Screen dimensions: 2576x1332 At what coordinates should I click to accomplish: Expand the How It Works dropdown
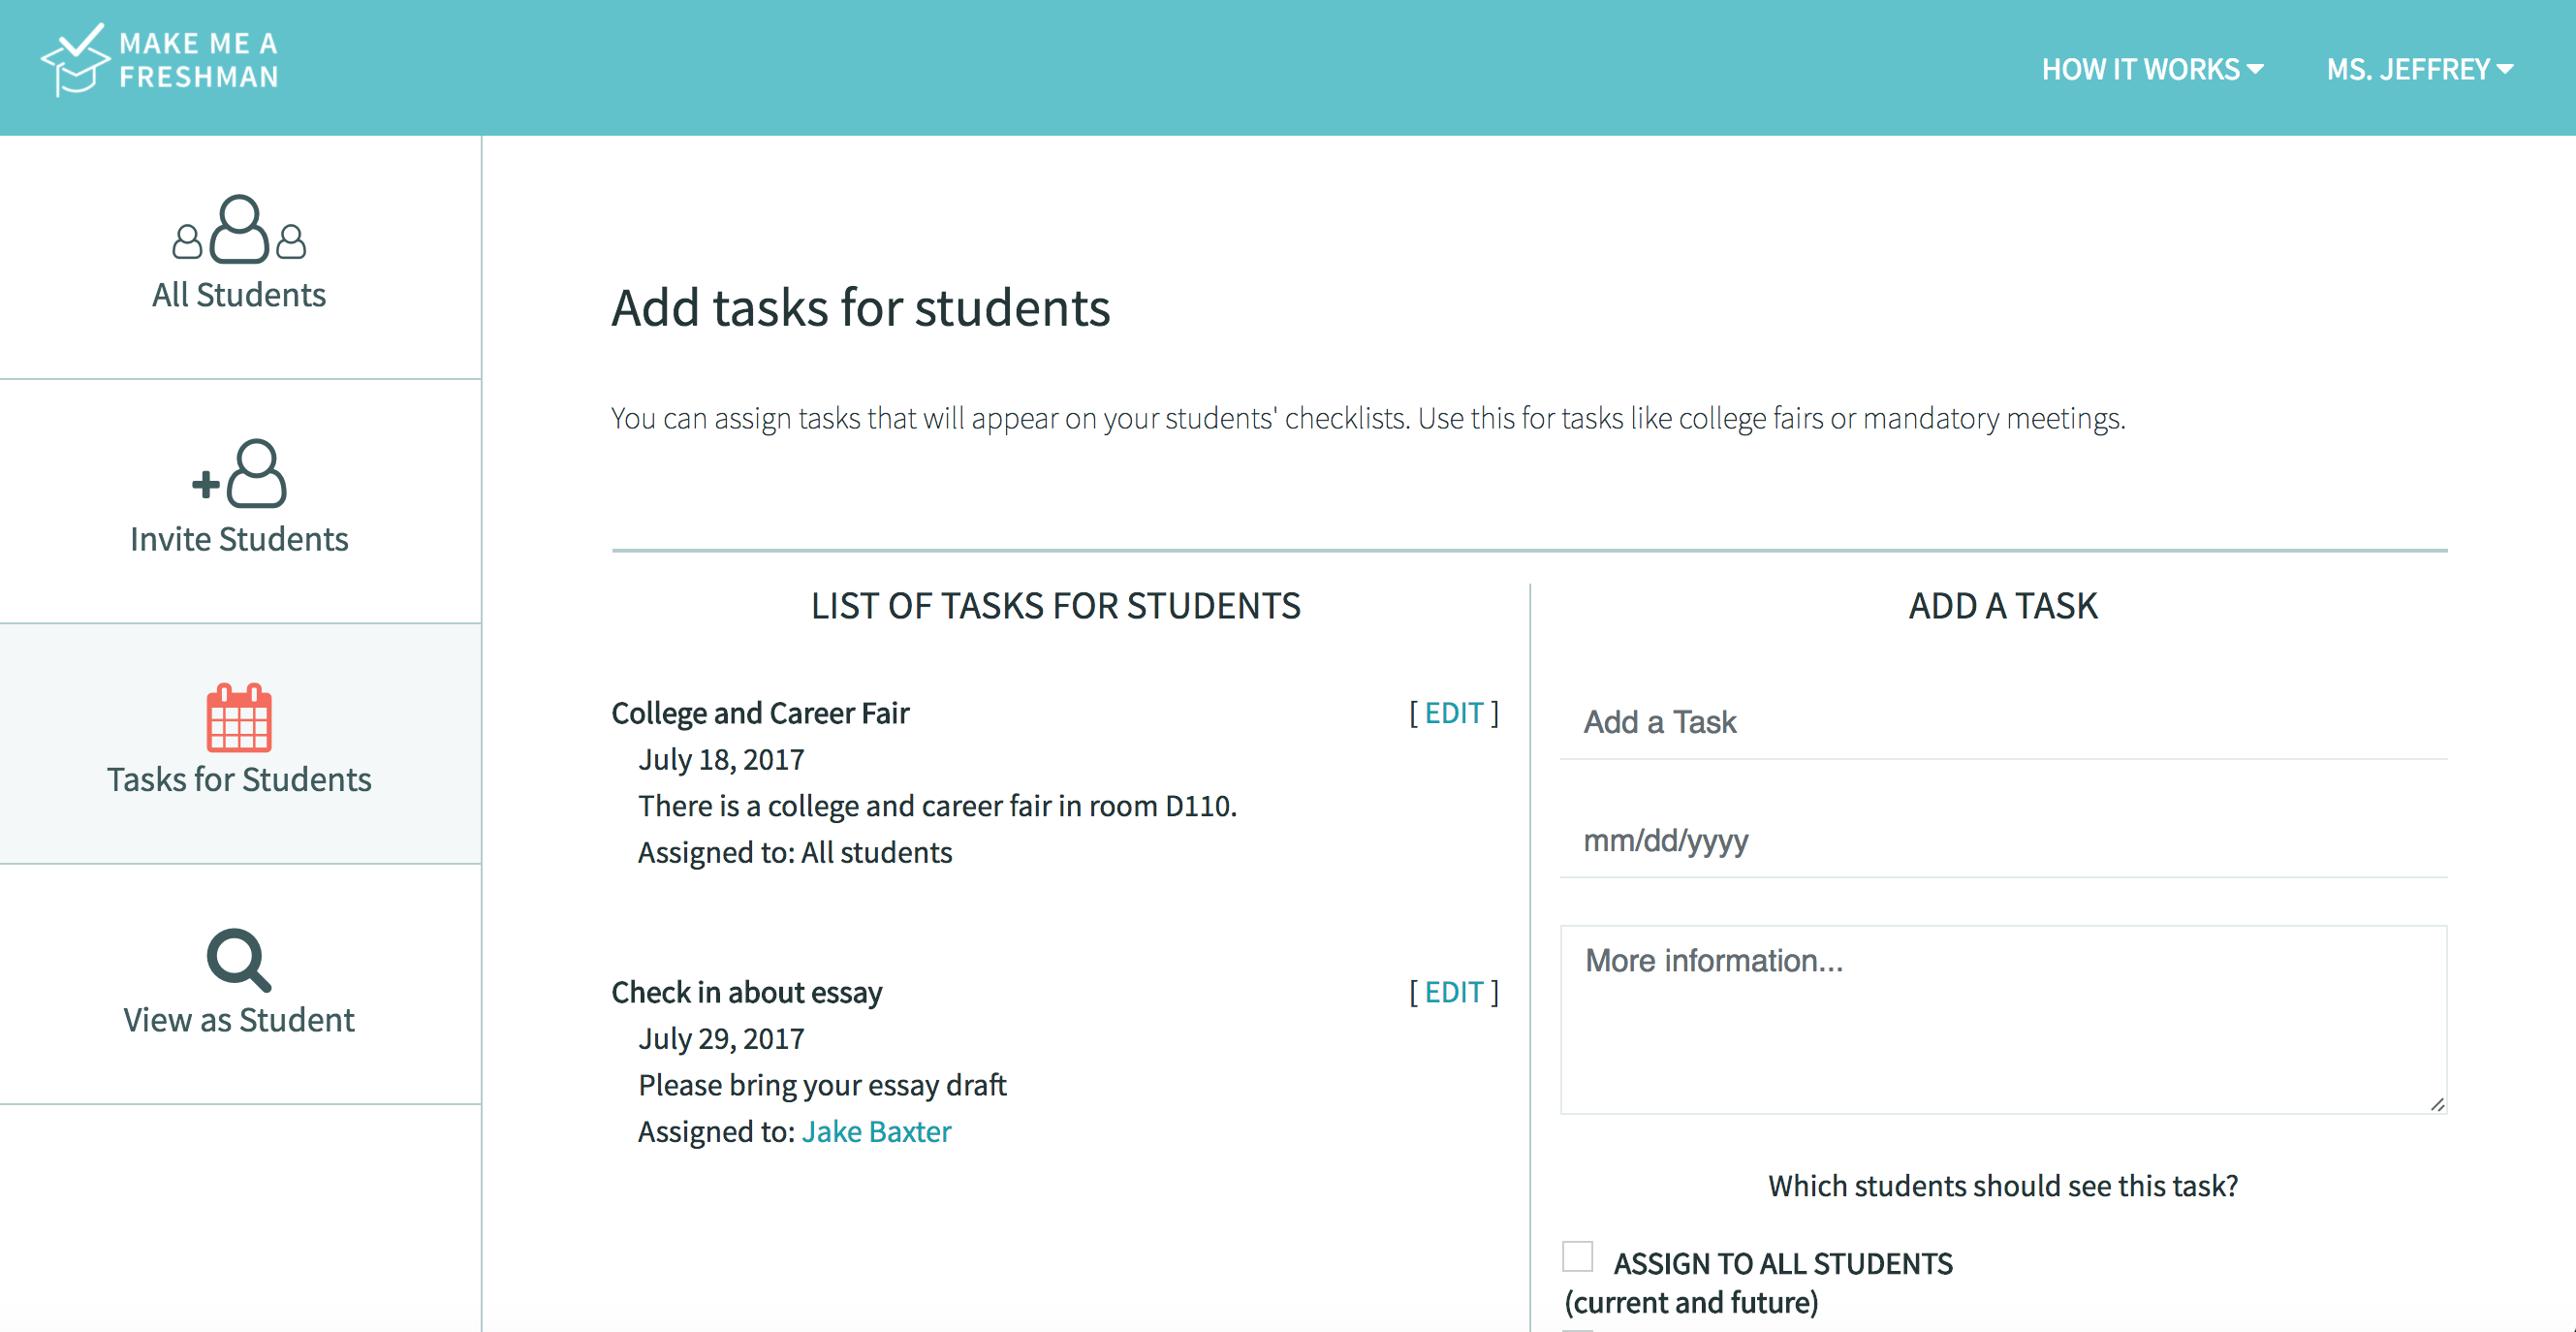(2152, 69)
